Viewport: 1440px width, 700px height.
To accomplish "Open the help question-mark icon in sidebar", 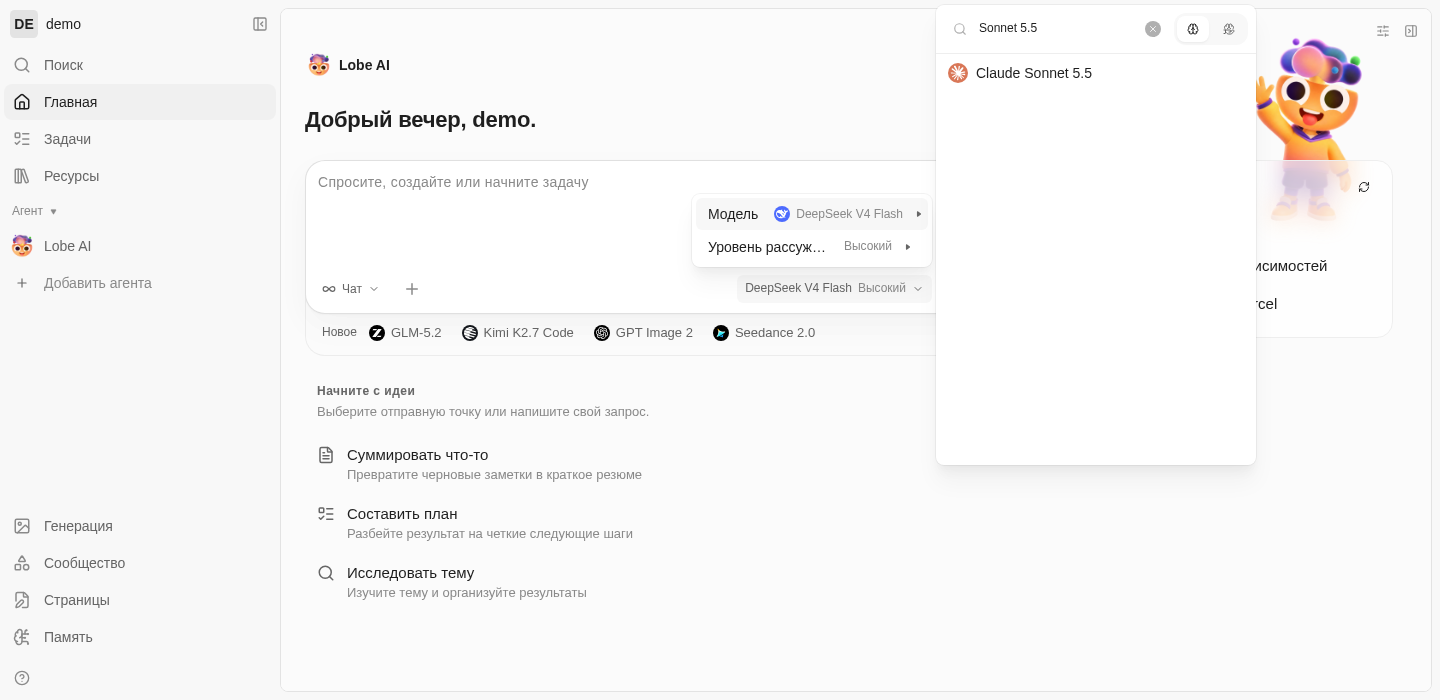I will (x=22, y=678).
